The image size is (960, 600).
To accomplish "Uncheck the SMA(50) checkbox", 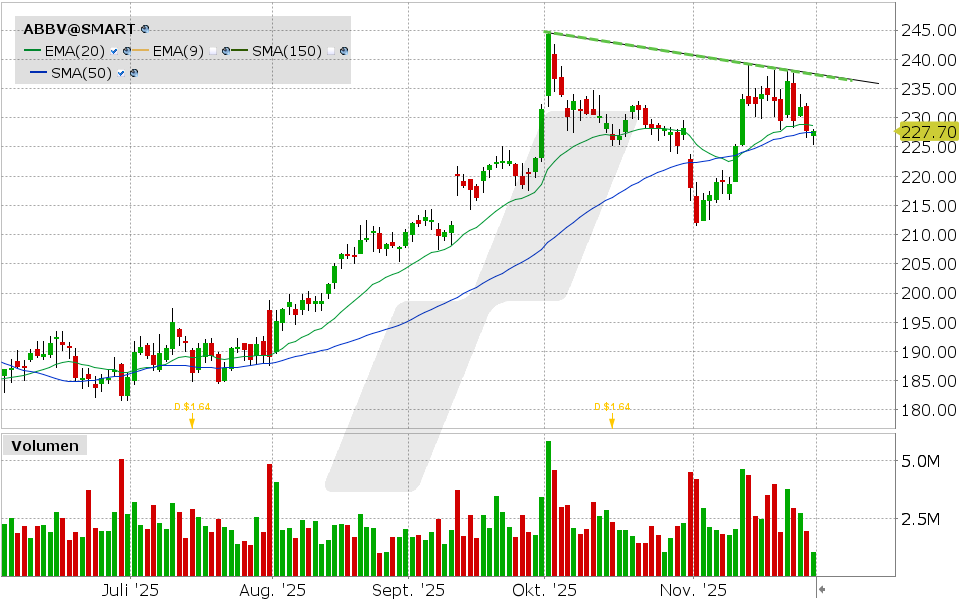I will 121,71.
